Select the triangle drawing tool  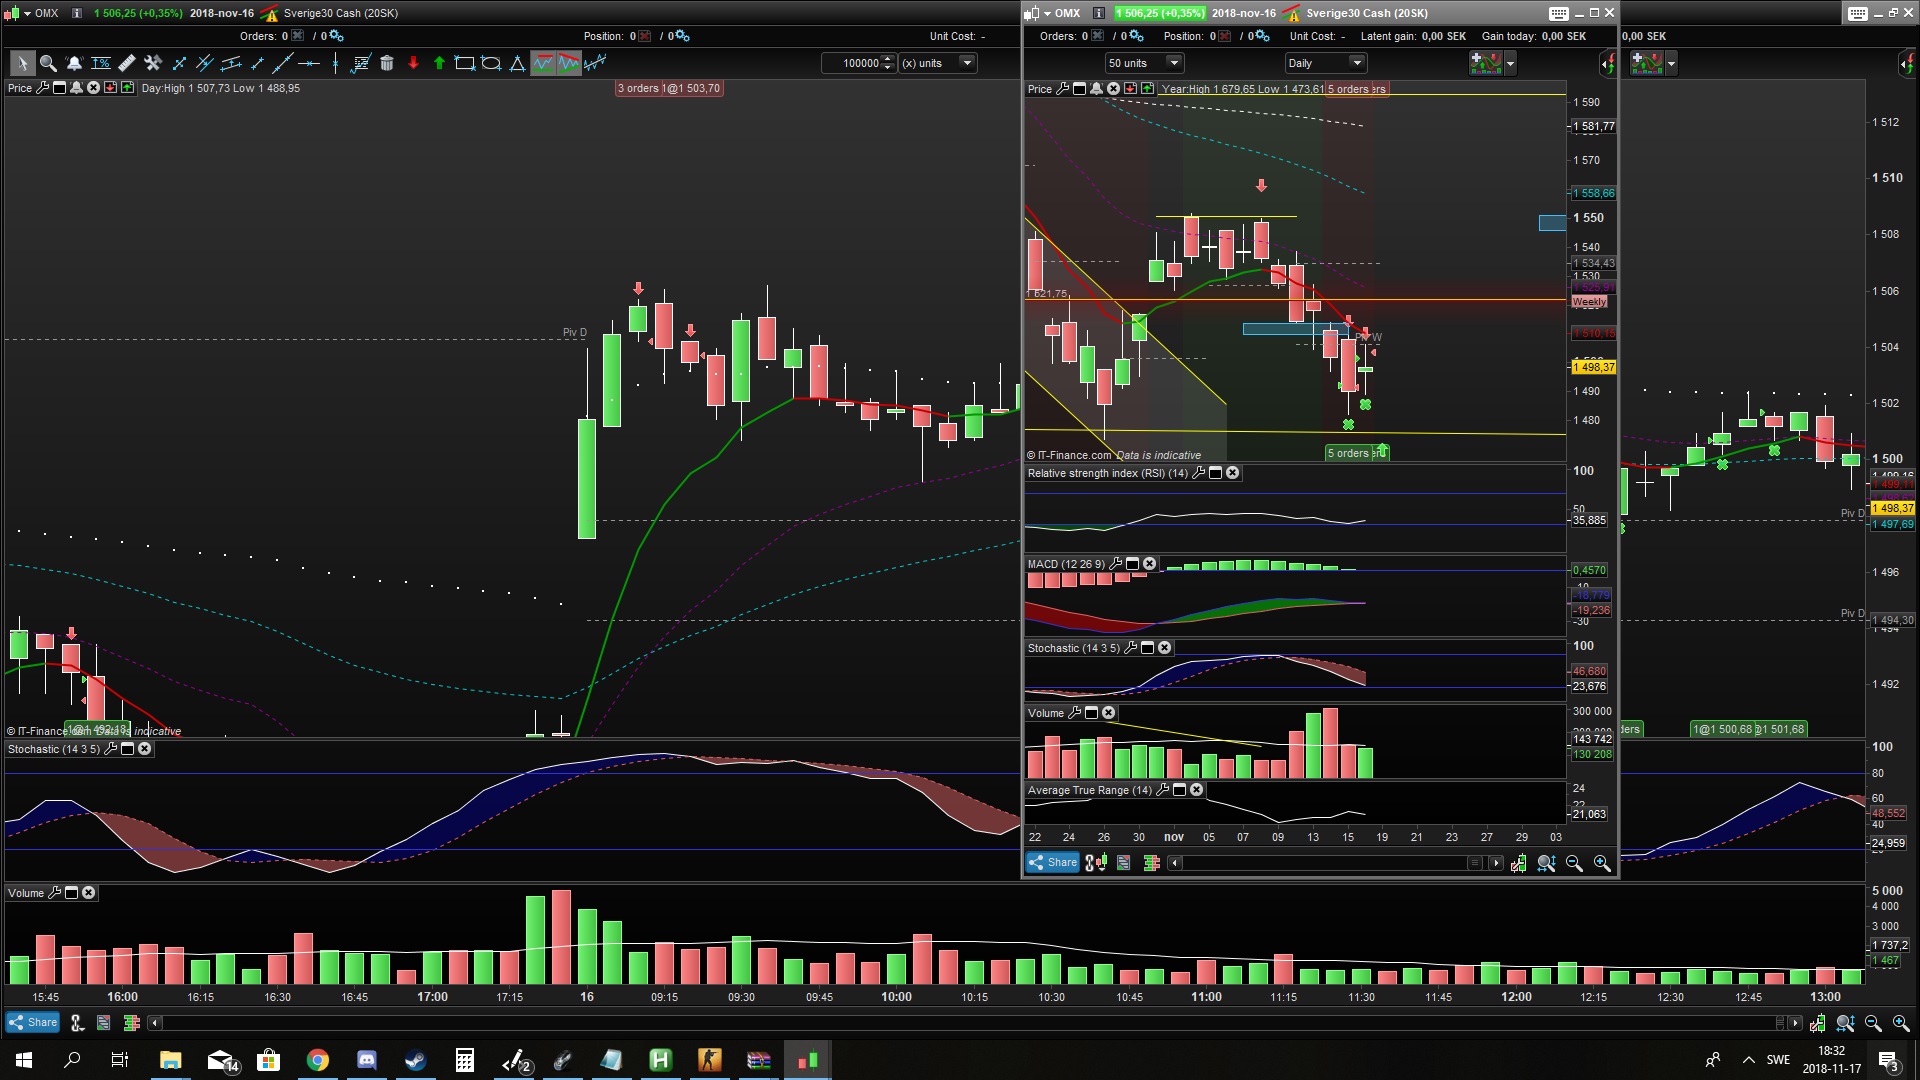coord(517,63)
